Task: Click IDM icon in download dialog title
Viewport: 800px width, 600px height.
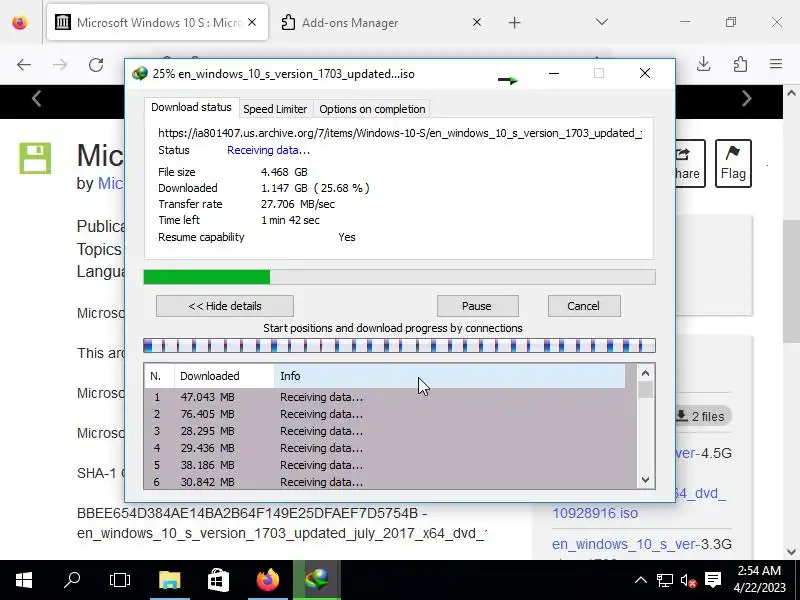Action: tap(140, 73)
